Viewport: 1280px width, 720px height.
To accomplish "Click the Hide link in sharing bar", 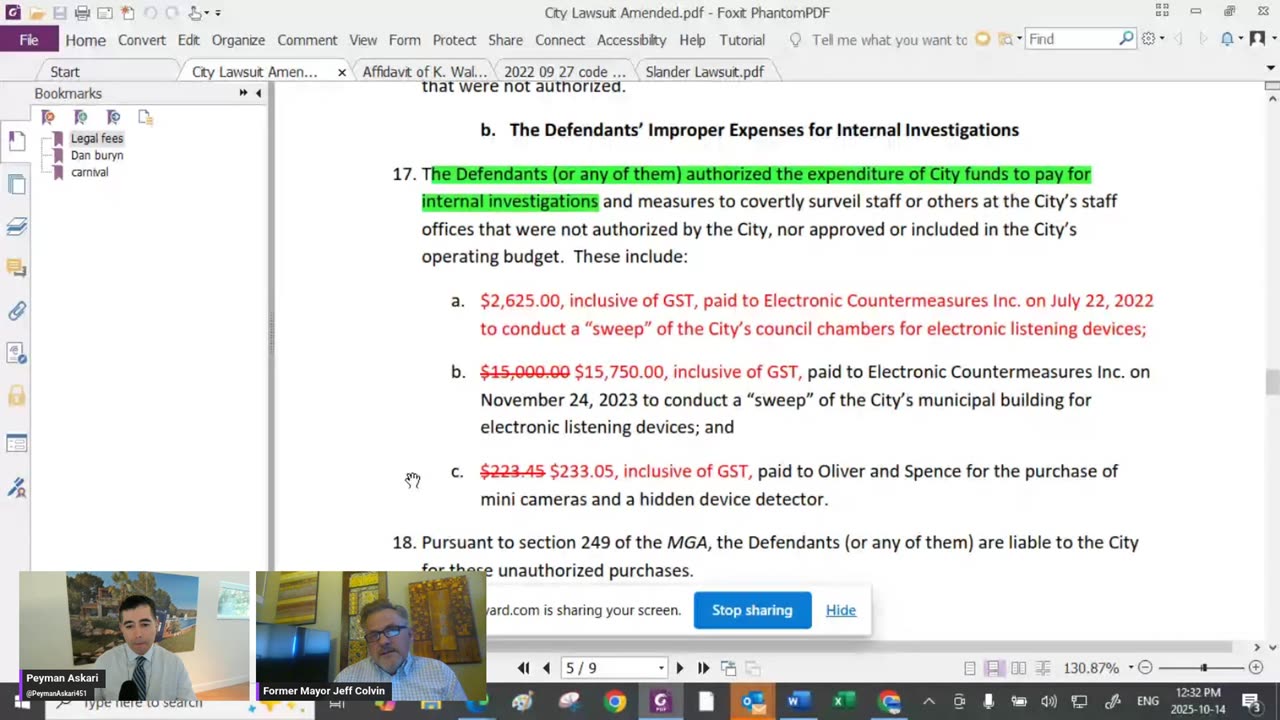I will point(841,610).
